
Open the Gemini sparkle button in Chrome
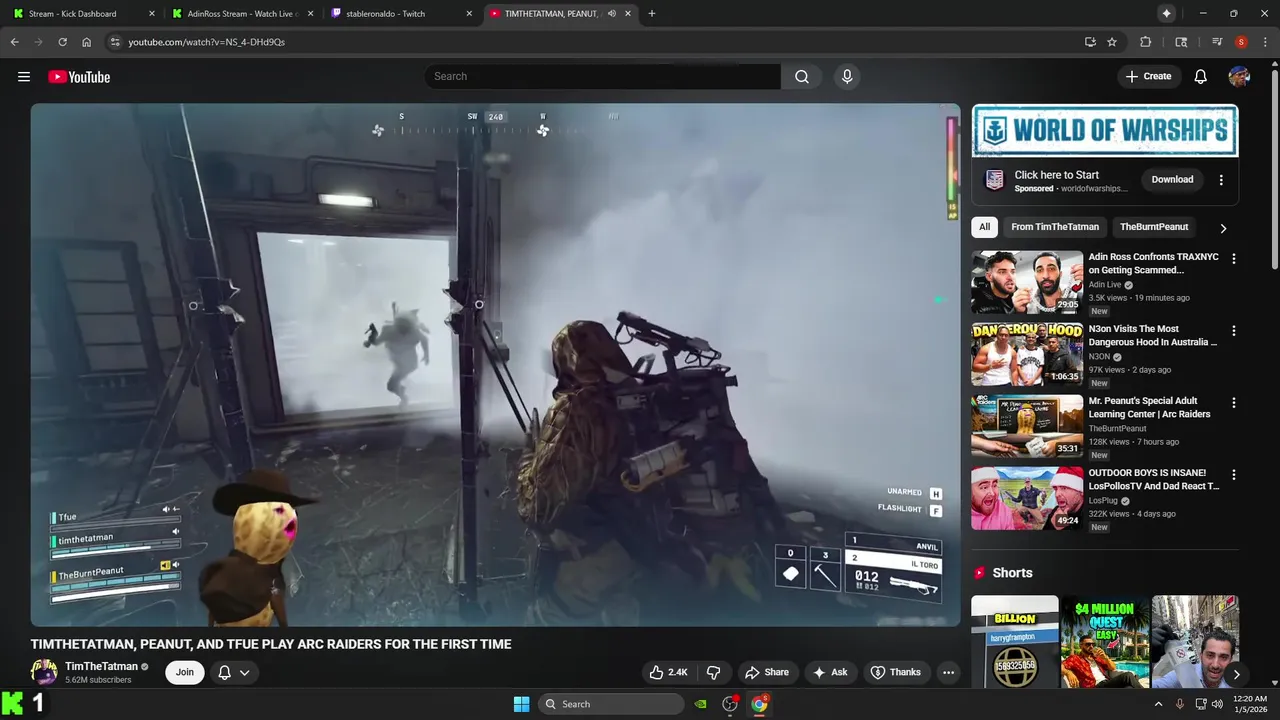[1166, 14]
